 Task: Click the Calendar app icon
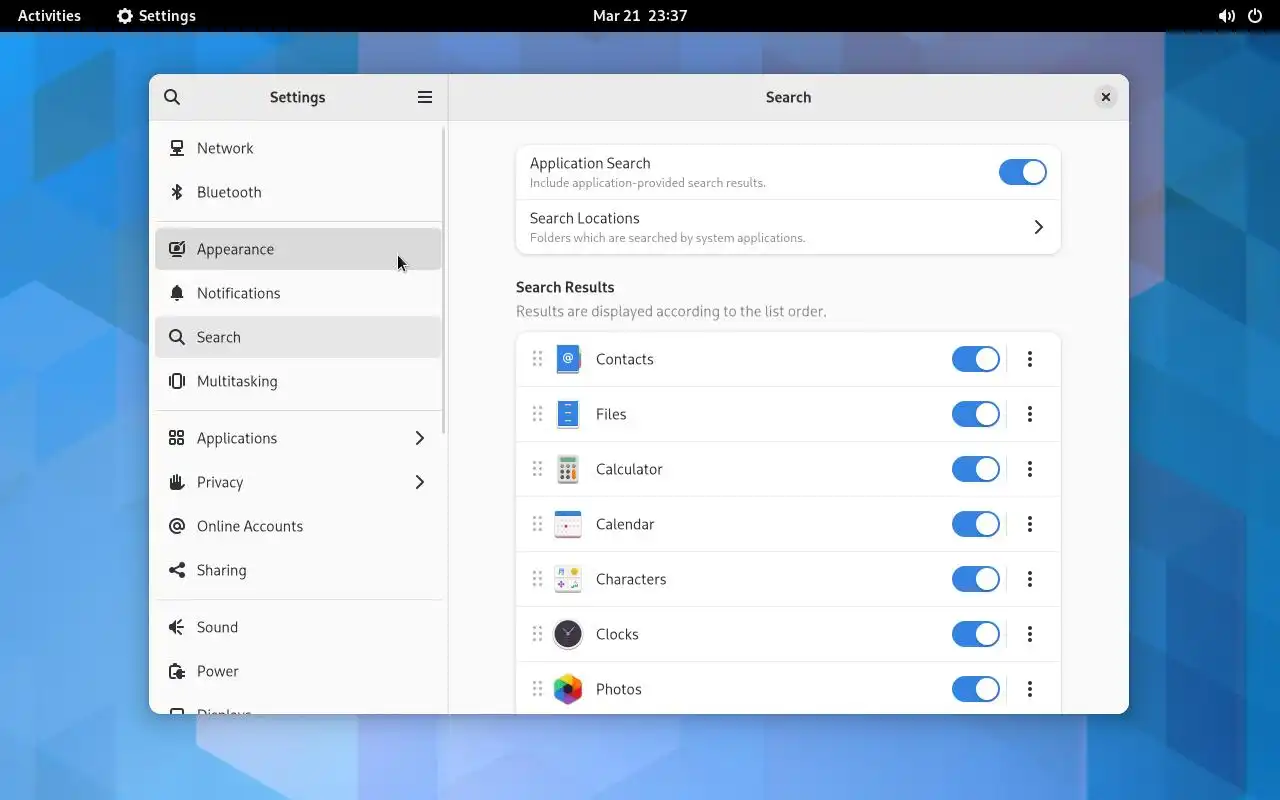pos(568,524)
